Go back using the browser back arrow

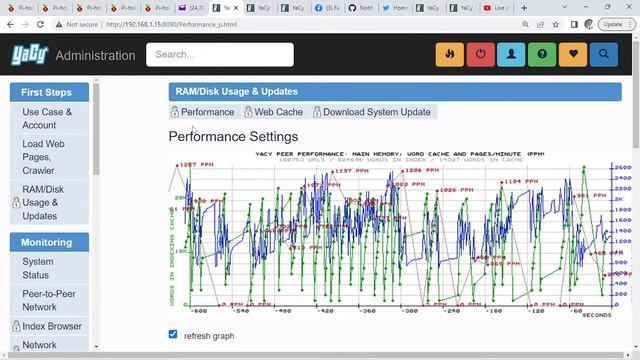10,24
